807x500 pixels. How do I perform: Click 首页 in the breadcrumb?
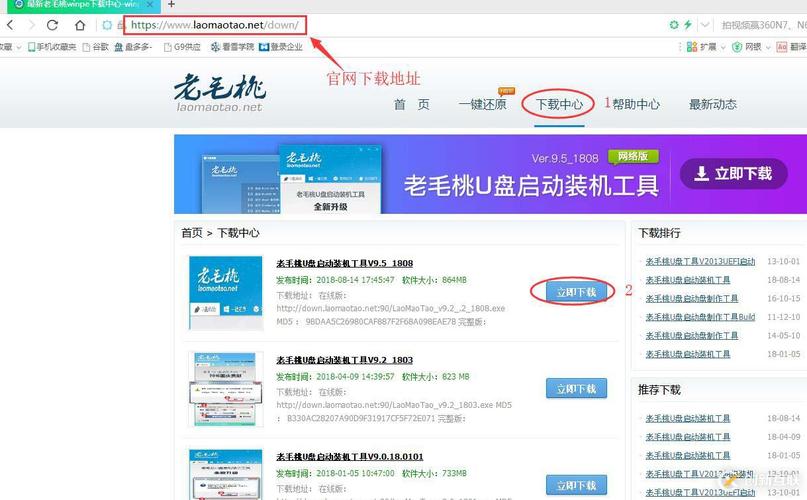191,233
